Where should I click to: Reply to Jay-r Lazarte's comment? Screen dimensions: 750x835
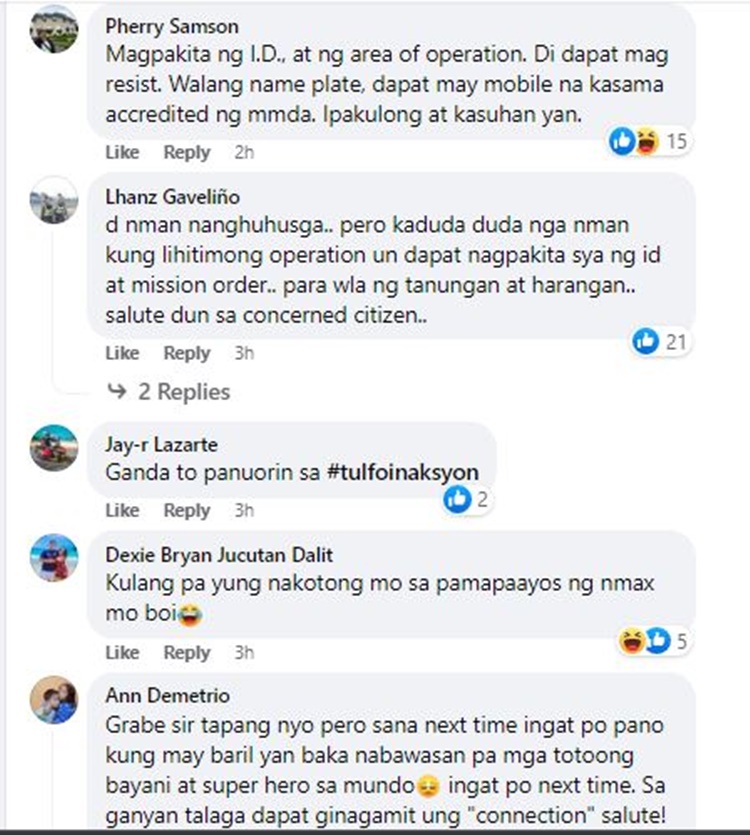(187, 510)
